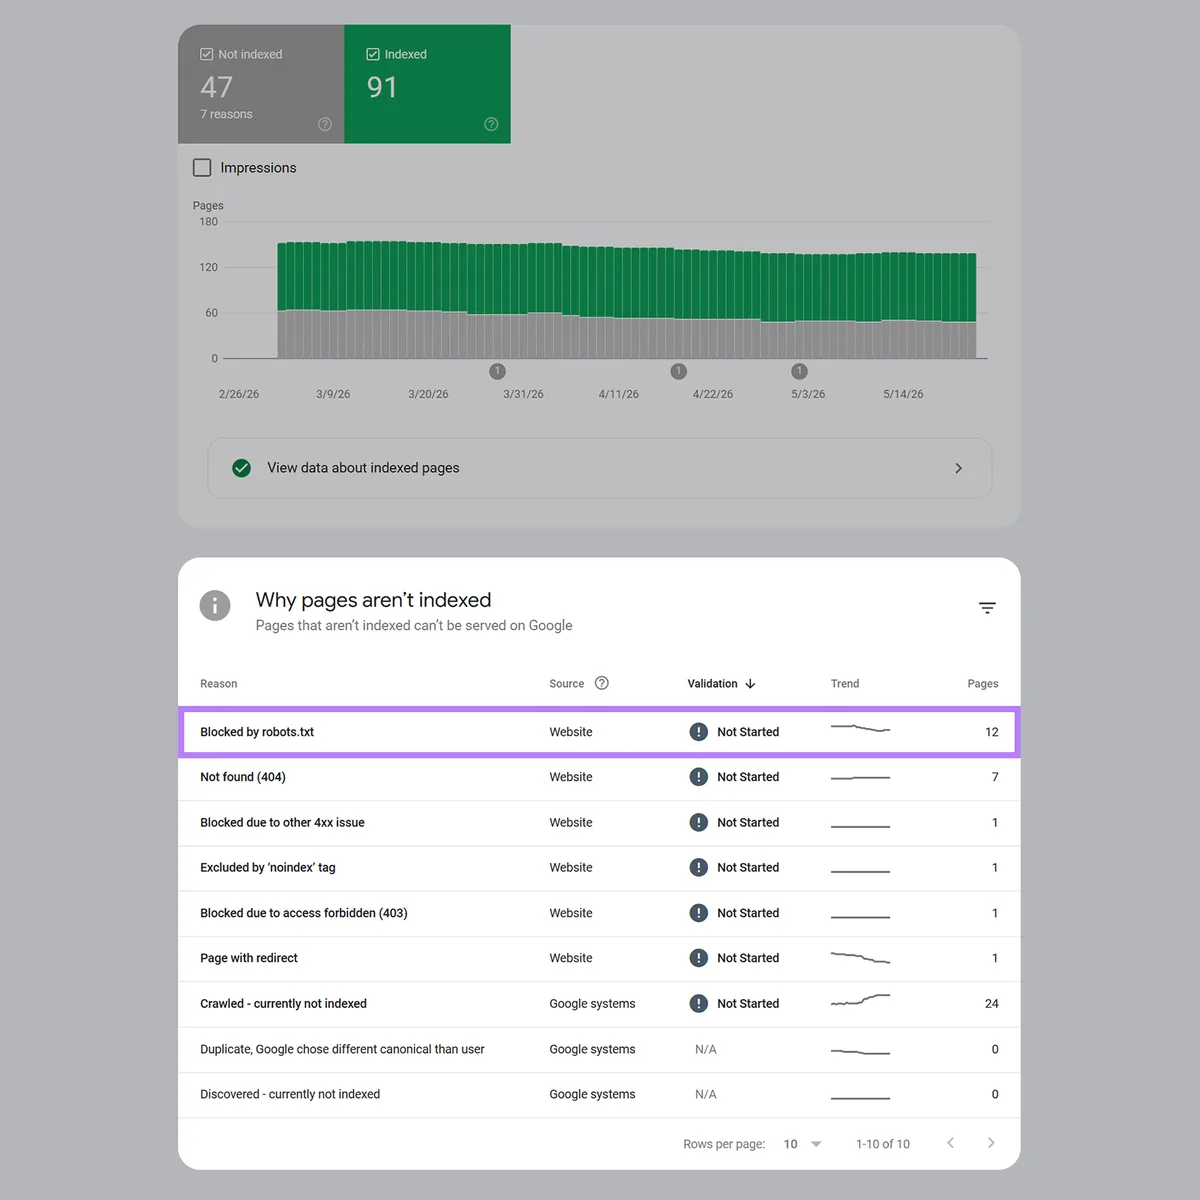1200x1200 pixels.
Task: Click the 24 pages count for Crawled row
Action: click(992, 1004)
